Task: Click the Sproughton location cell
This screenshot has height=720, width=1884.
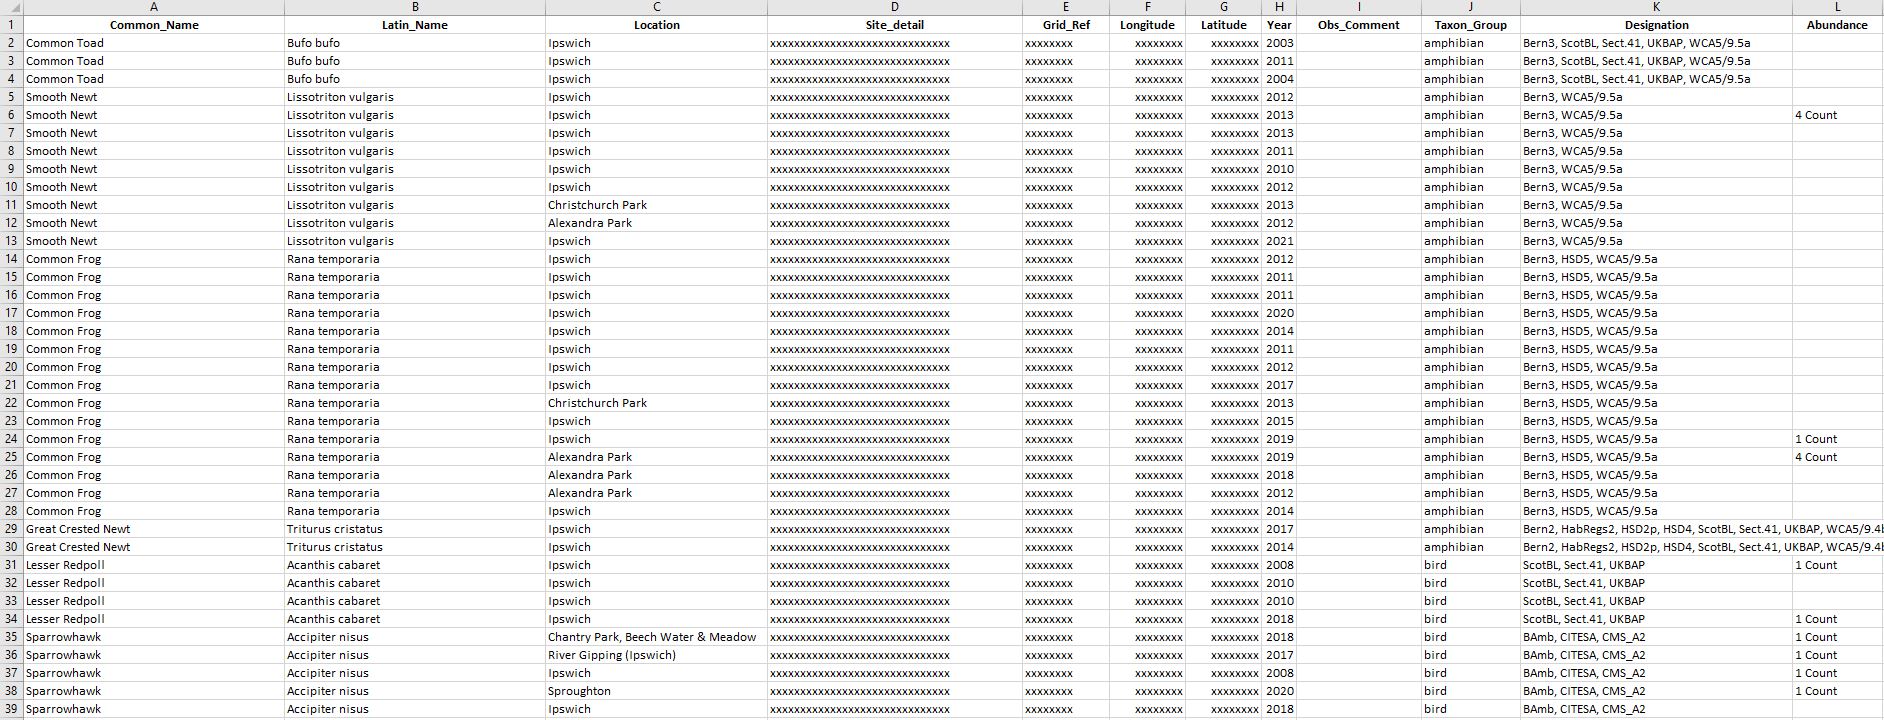Action: [x=579, y=691]
